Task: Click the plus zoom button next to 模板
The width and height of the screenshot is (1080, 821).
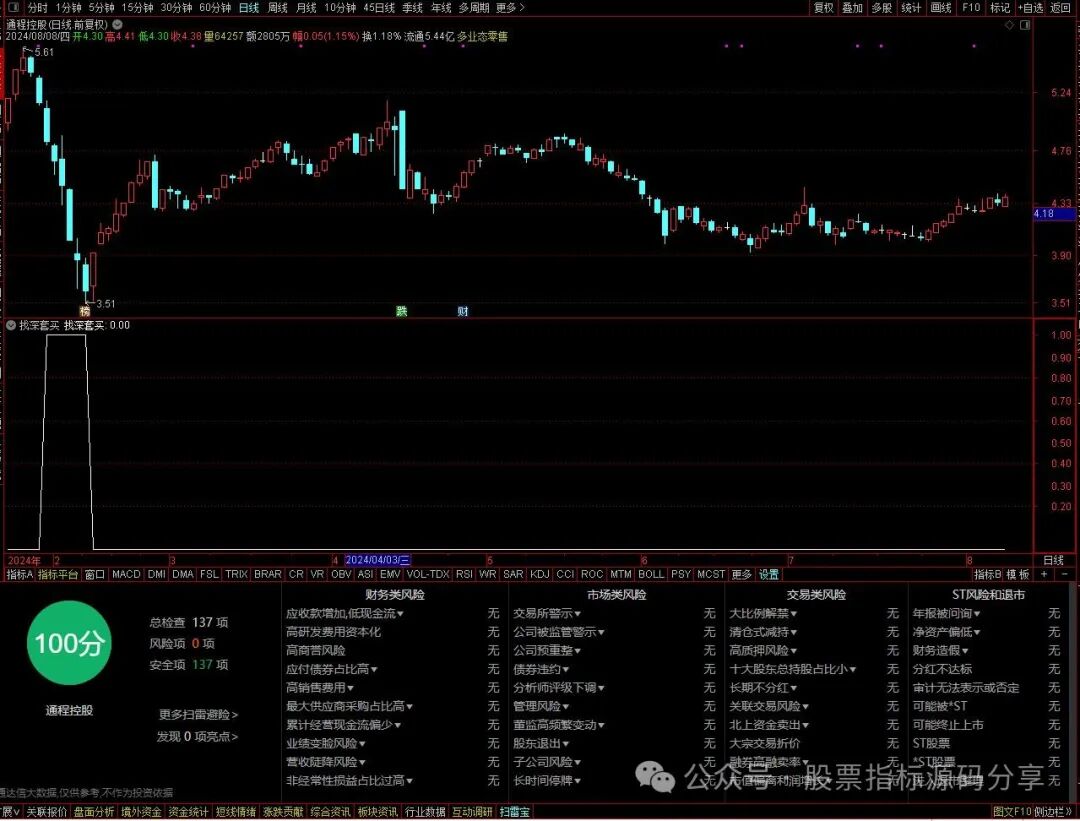Action: click(x=1045, y=574)
